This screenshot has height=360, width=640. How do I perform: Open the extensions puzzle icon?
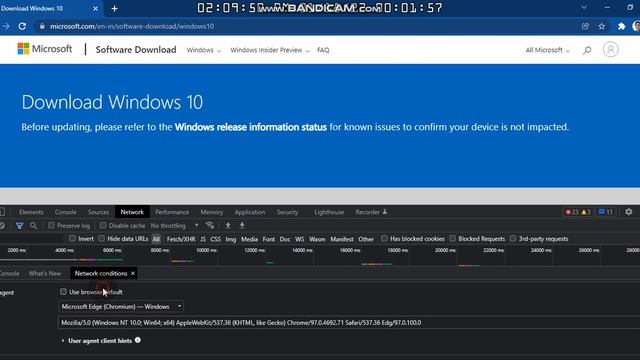click(621, 26)
